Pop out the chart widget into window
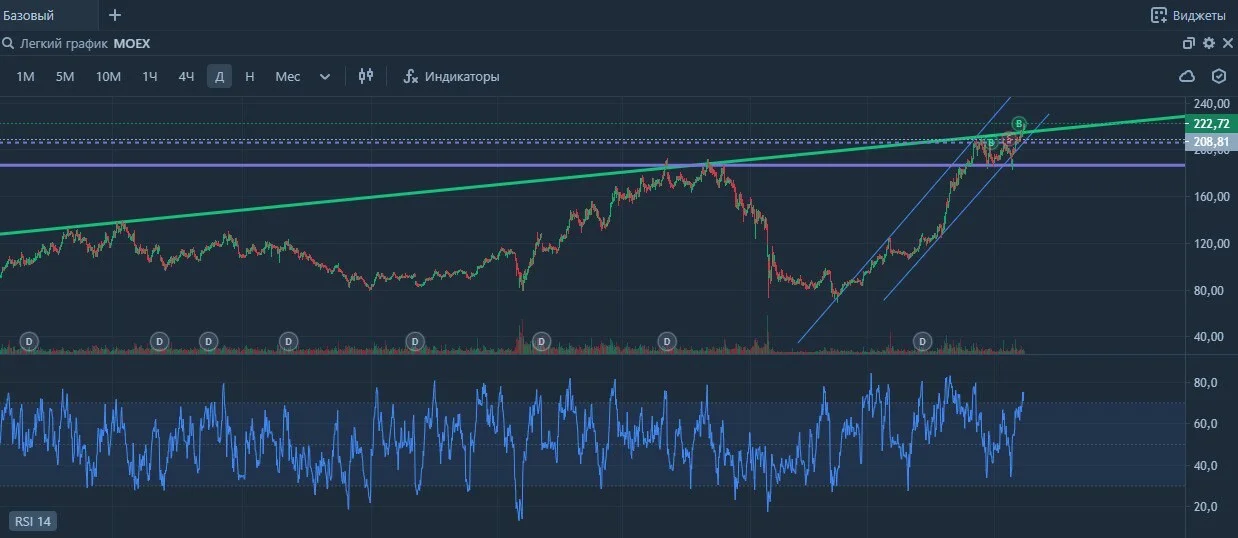Viewport: 1238px width, 538px height. click(x=1189, y=43)
